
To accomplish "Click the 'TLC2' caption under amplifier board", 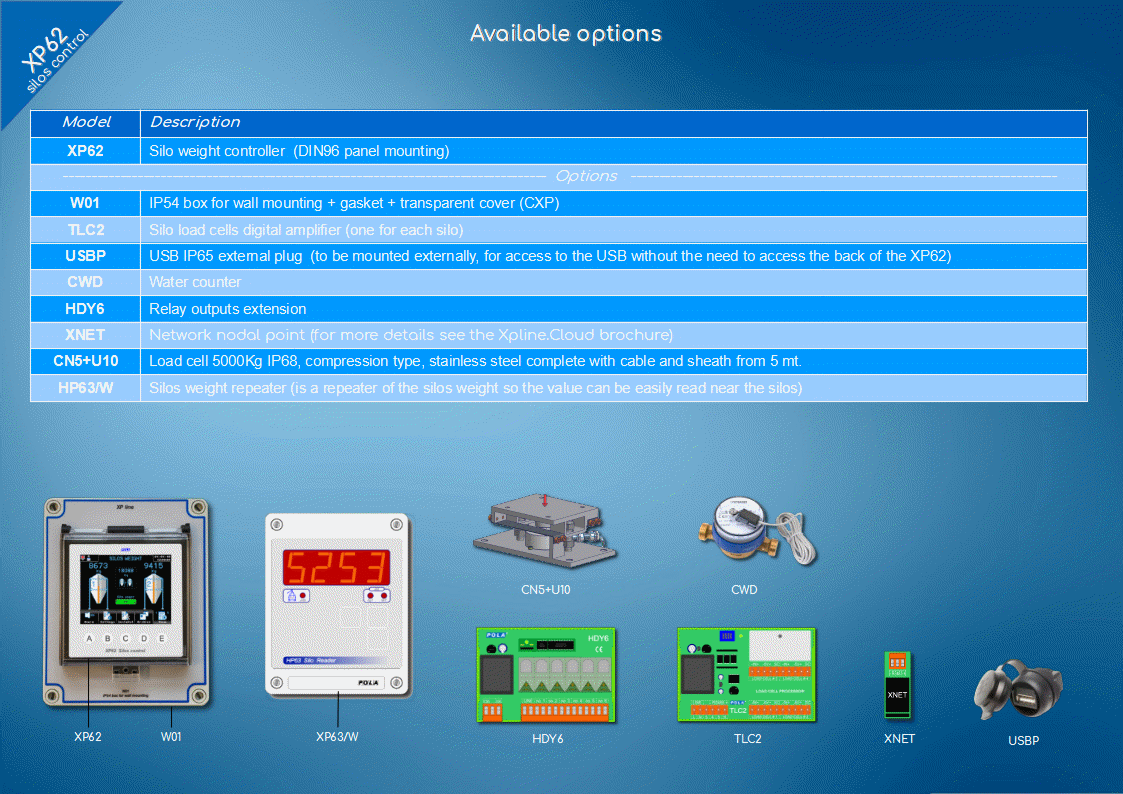I will tap(748, 739).
